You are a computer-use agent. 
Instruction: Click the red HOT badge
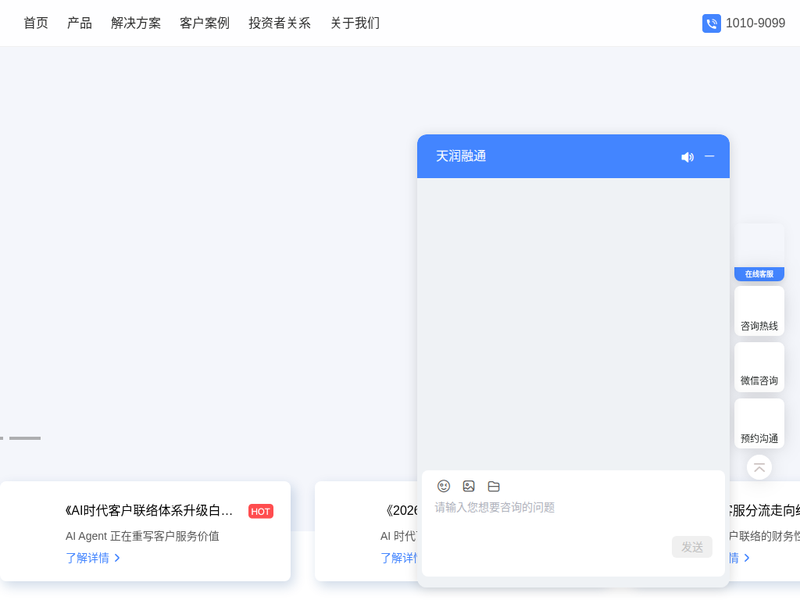click(261, 511)
